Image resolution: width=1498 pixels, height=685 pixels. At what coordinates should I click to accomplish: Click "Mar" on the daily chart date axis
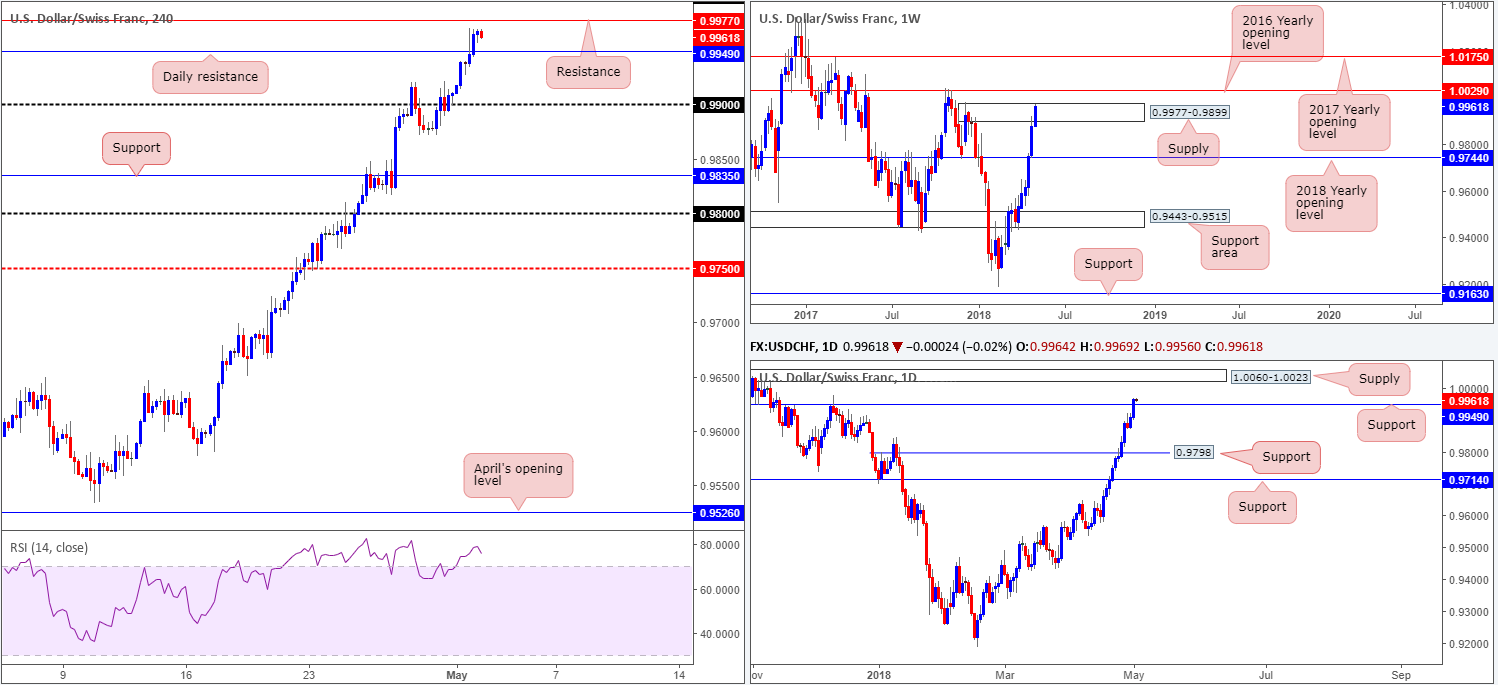point(1005,673)
